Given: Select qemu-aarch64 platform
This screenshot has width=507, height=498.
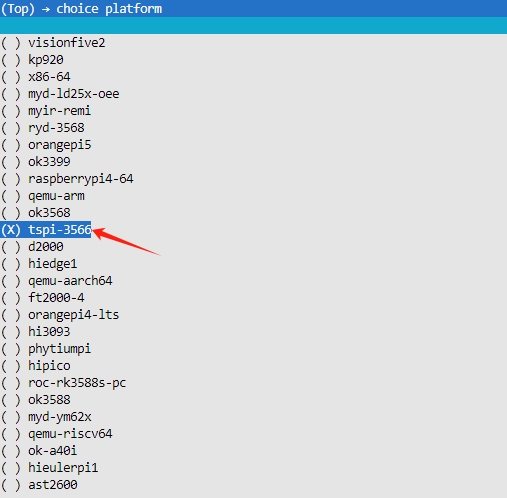Looking at the screenshot, I should [x=57, y=281].
